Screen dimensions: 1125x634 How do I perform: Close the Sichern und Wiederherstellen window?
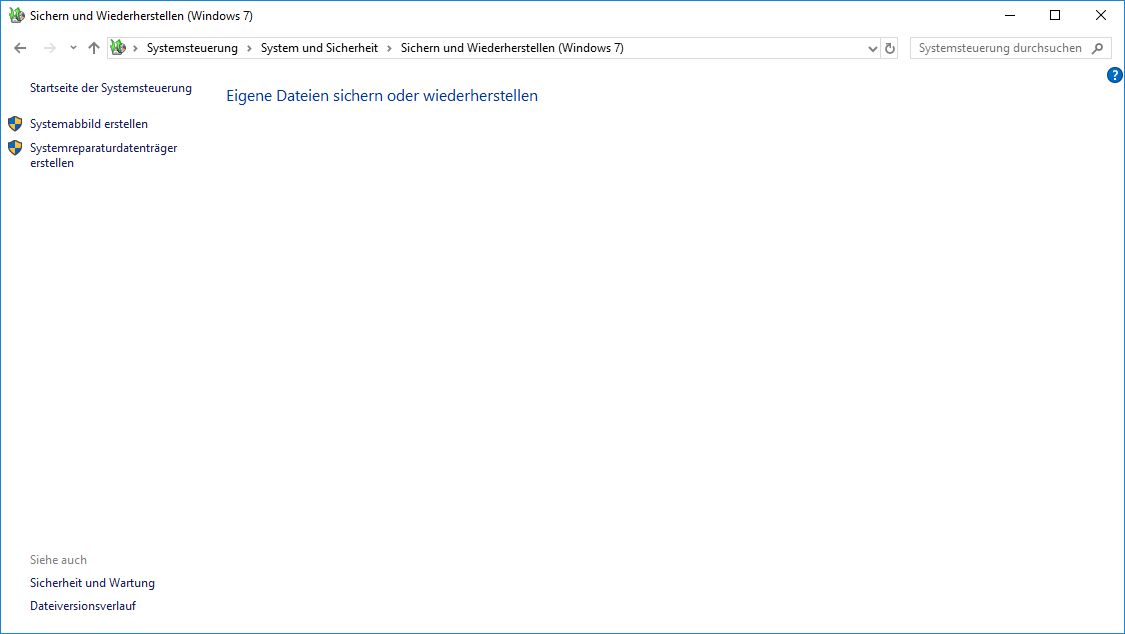pyautogui.click(x=1101, y=15)
